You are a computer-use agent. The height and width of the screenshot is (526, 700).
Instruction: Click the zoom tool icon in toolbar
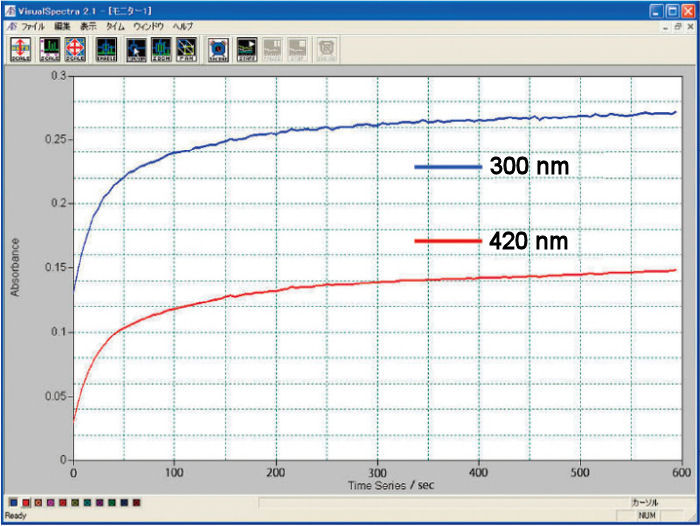[160, 48]
